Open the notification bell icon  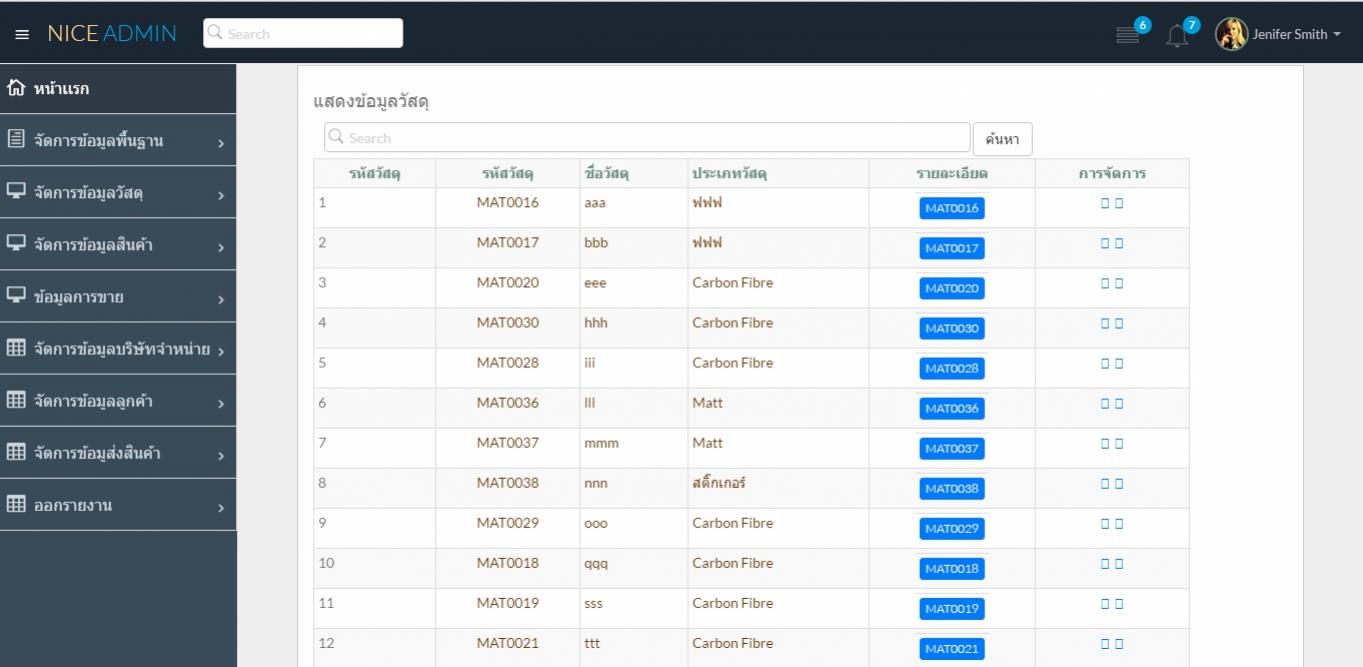point(1177,35)
